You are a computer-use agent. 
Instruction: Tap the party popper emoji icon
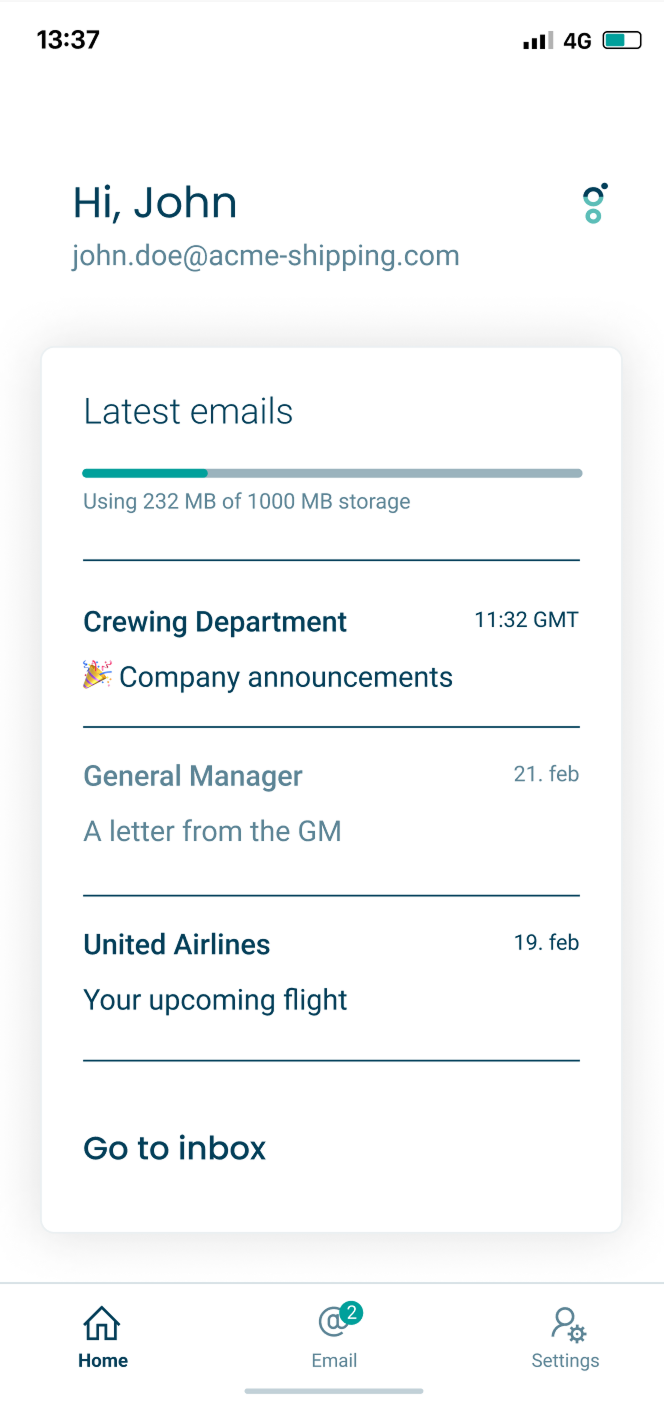[97, 676]
